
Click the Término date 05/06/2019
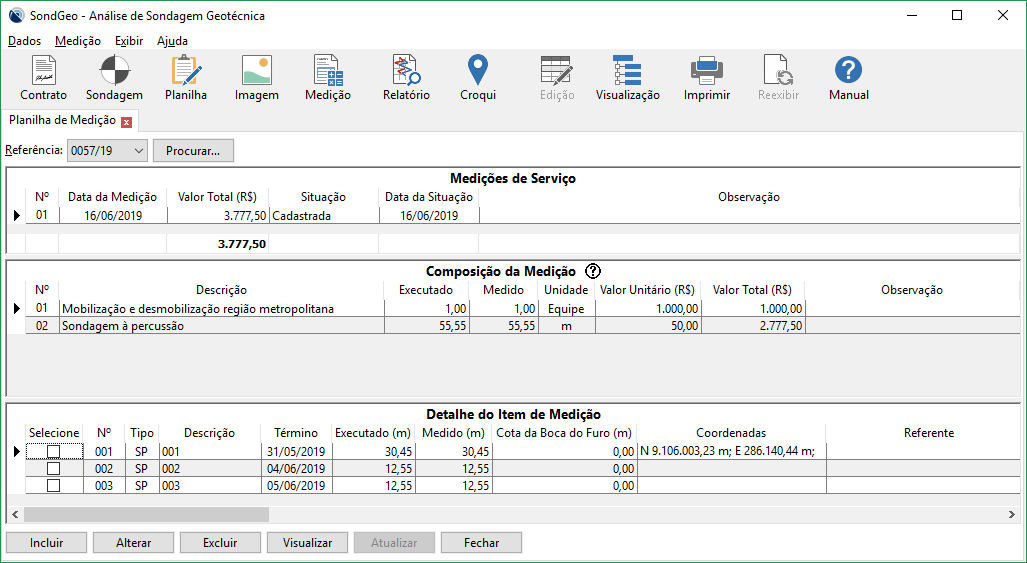tap(296, 486)
